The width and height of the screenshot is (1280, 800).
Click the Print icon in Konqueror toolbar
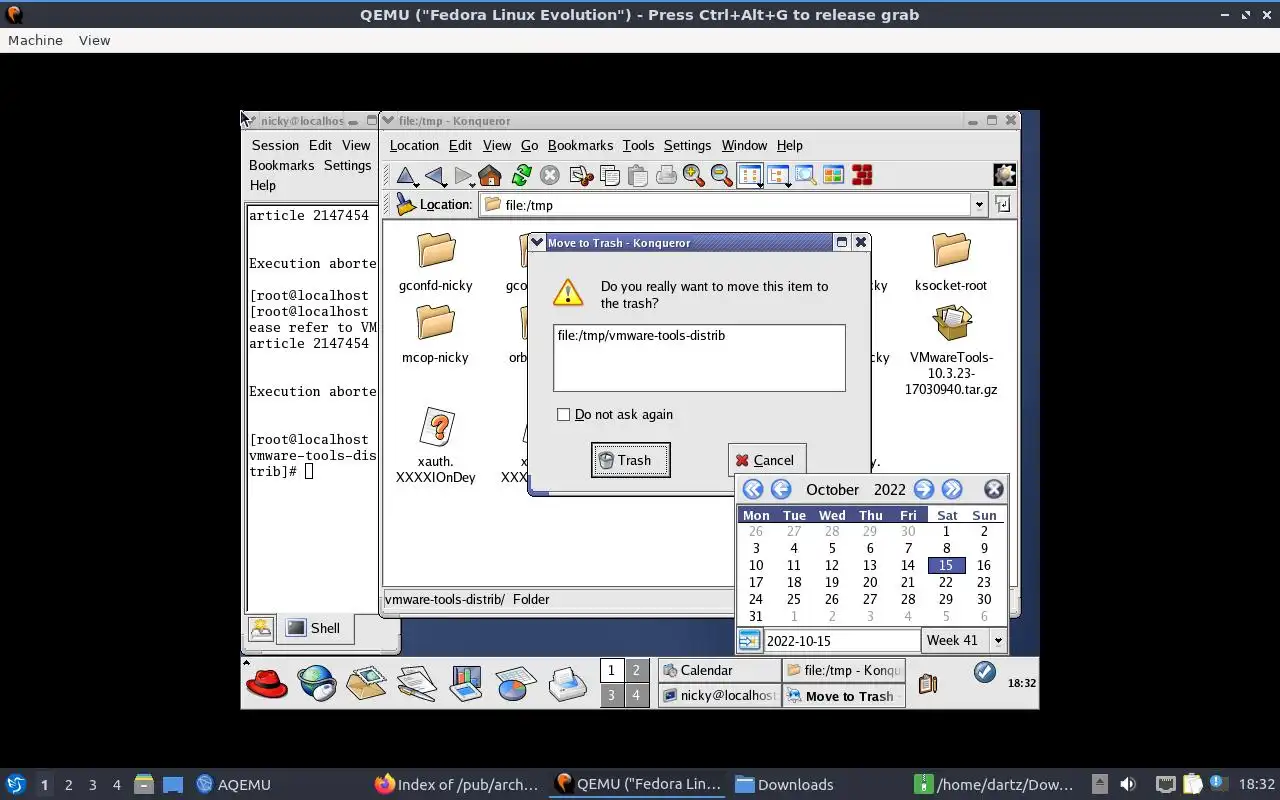[x=666, y=176]
